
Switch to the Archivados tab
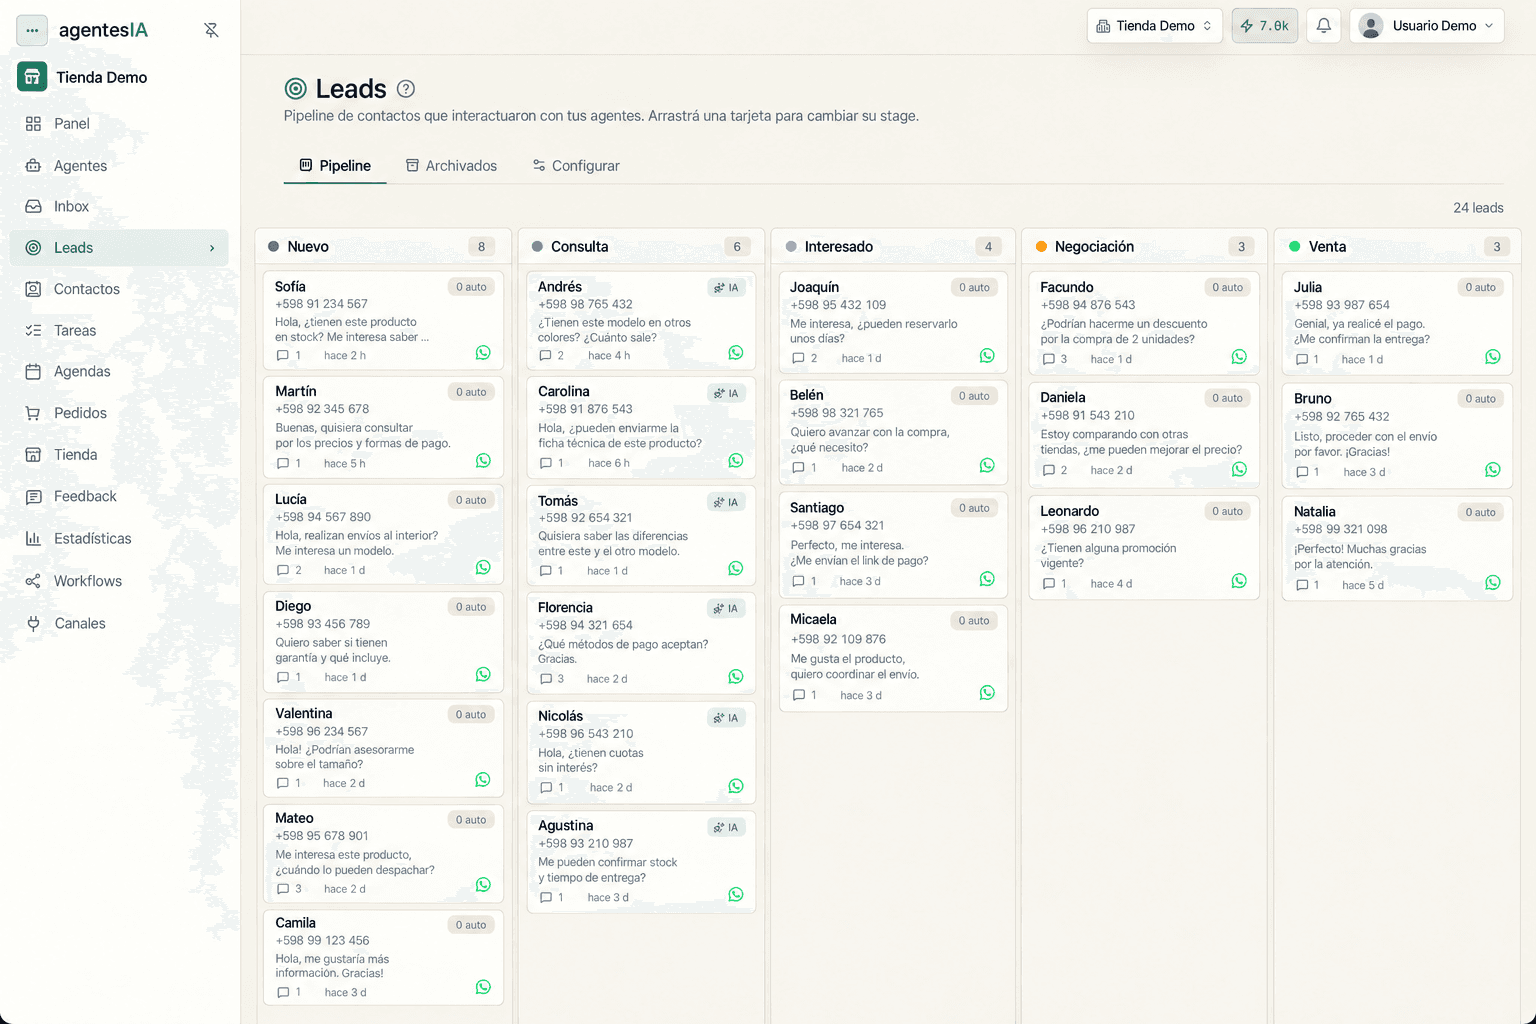tap(451, 166)
